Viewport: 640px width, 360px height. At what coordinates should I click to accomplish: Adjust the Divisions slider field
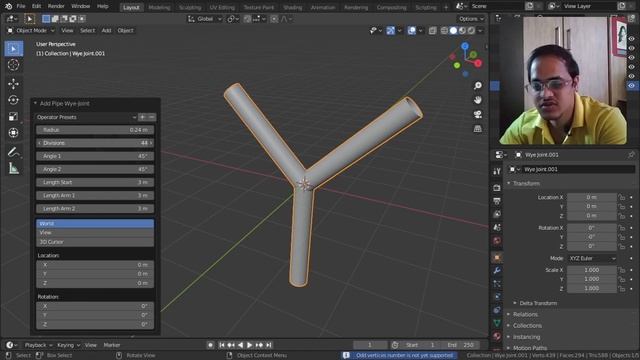coord(95,143)
